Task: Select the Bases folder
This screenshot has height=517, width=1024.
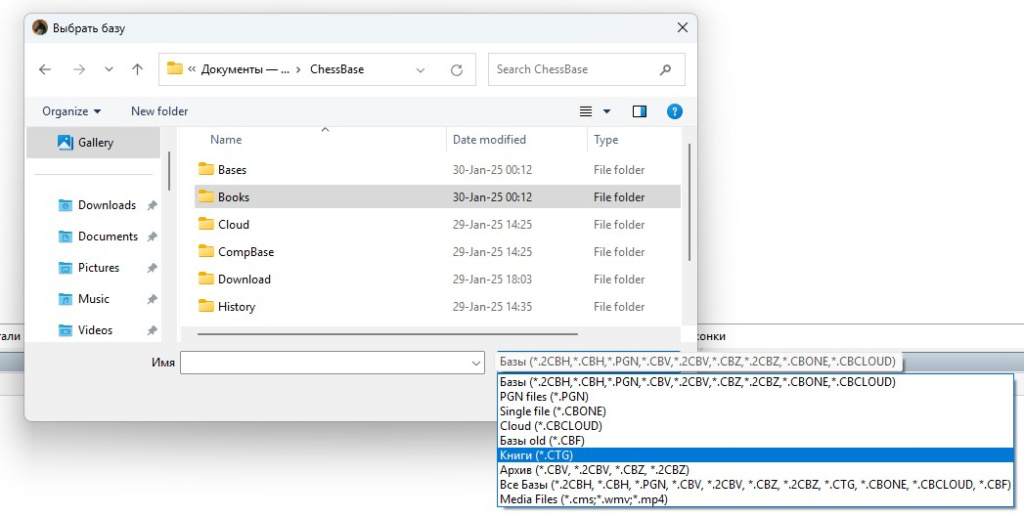Action: (438, 170)
